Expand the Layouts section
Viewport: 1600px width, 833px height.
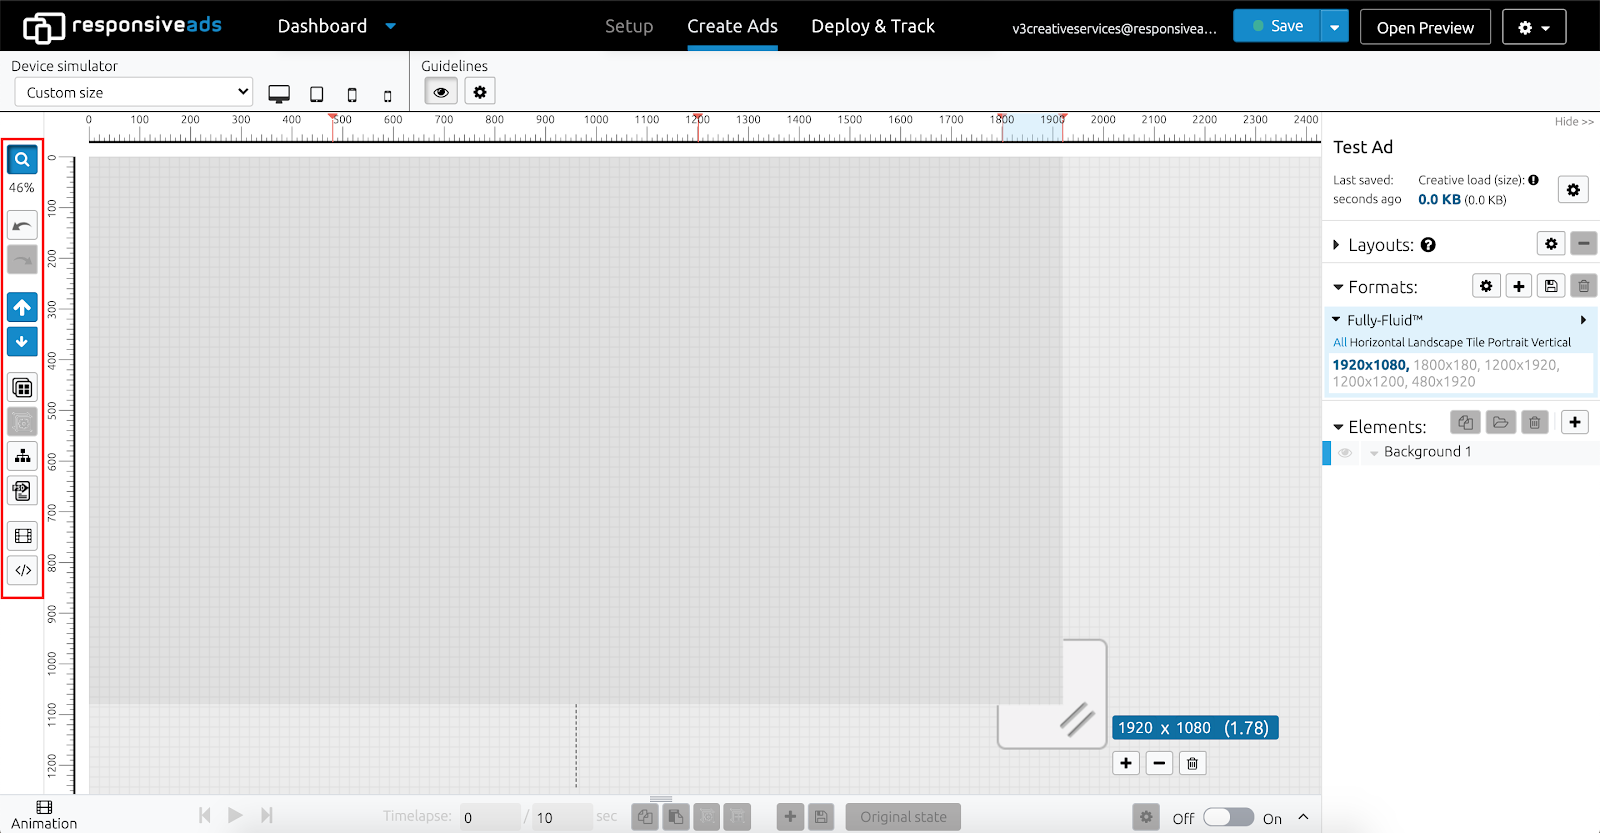point(1336,245)
